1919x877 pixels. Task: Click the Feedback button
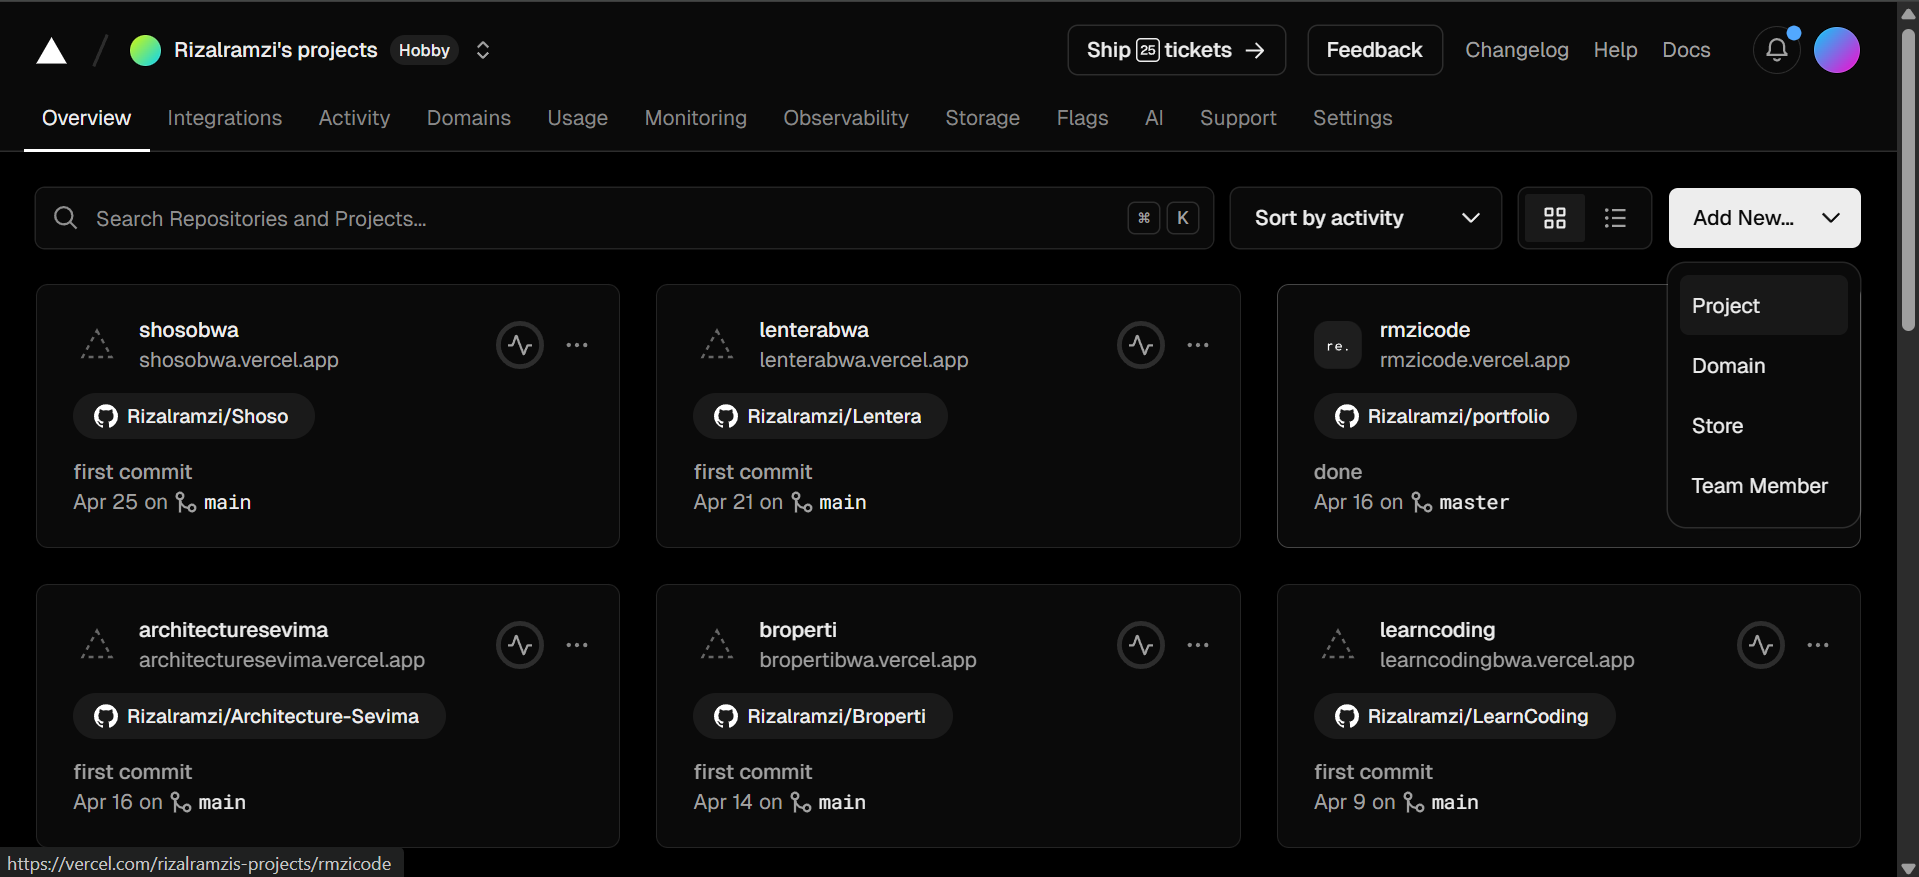(1375, 50)
